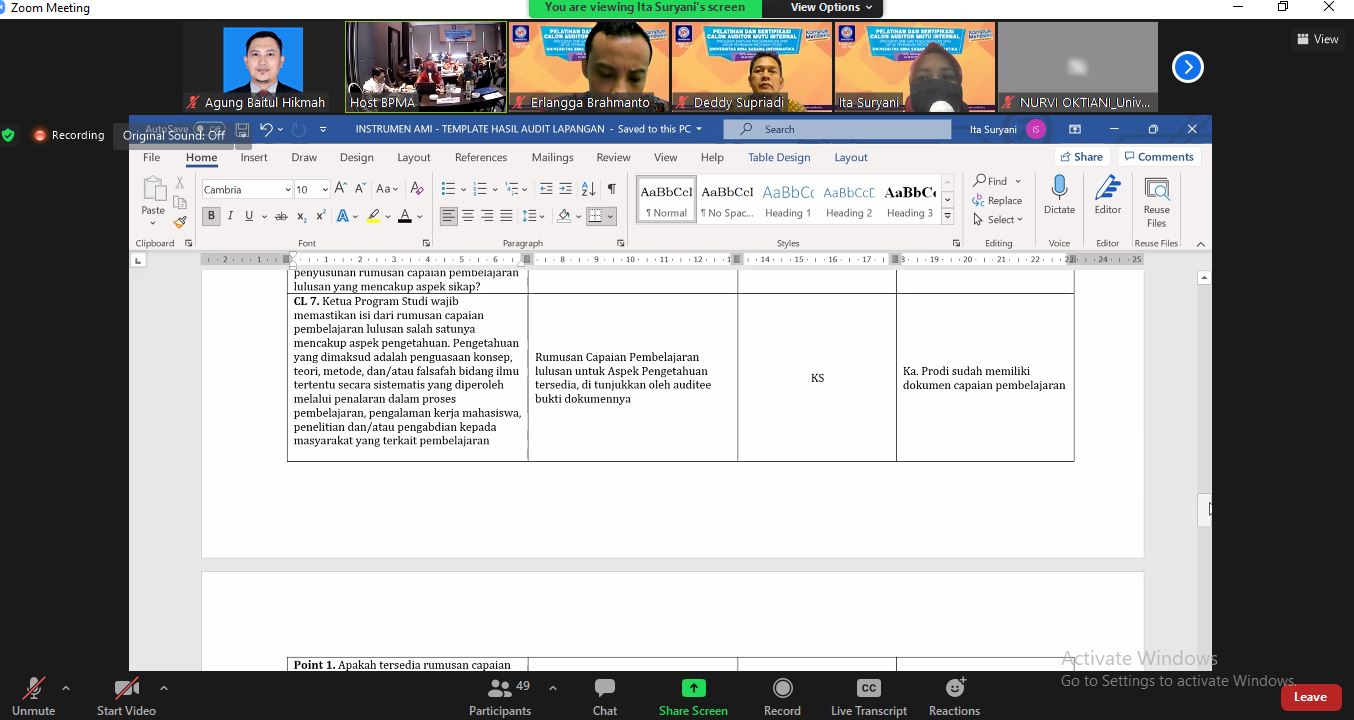Click the Cut scissors icon
This screenshot has height=720, width=1354.
pyautogui.click(x=180, y=183)
